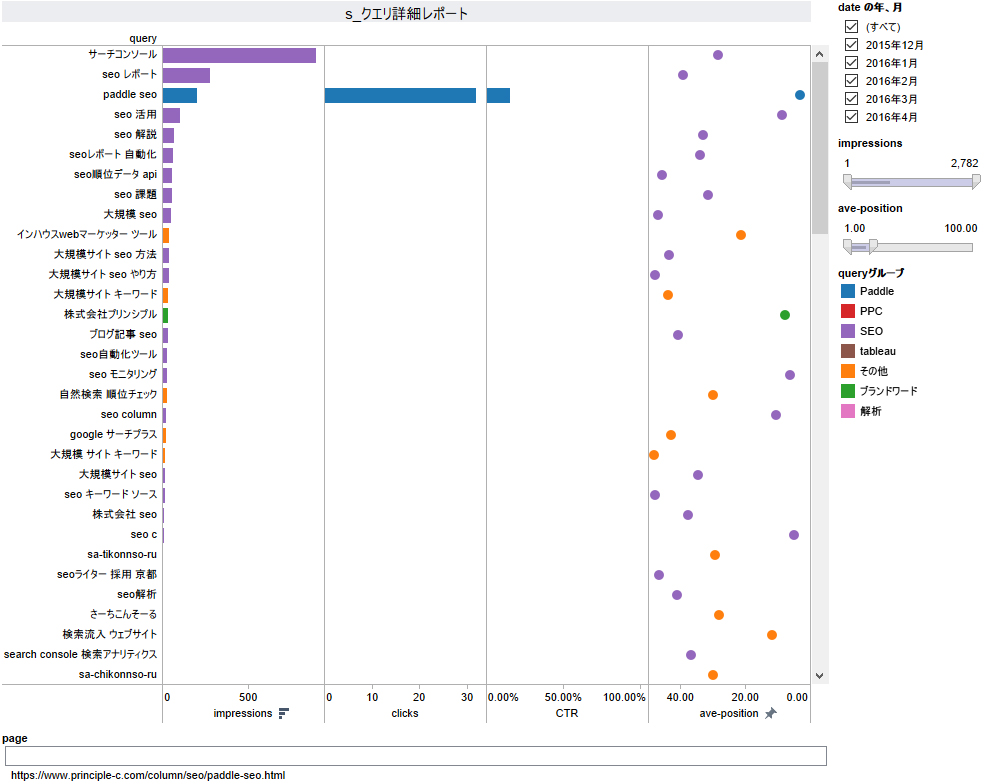Toggle the 2016年4月 date checkbox
The image size is (988, 784).
851,117
